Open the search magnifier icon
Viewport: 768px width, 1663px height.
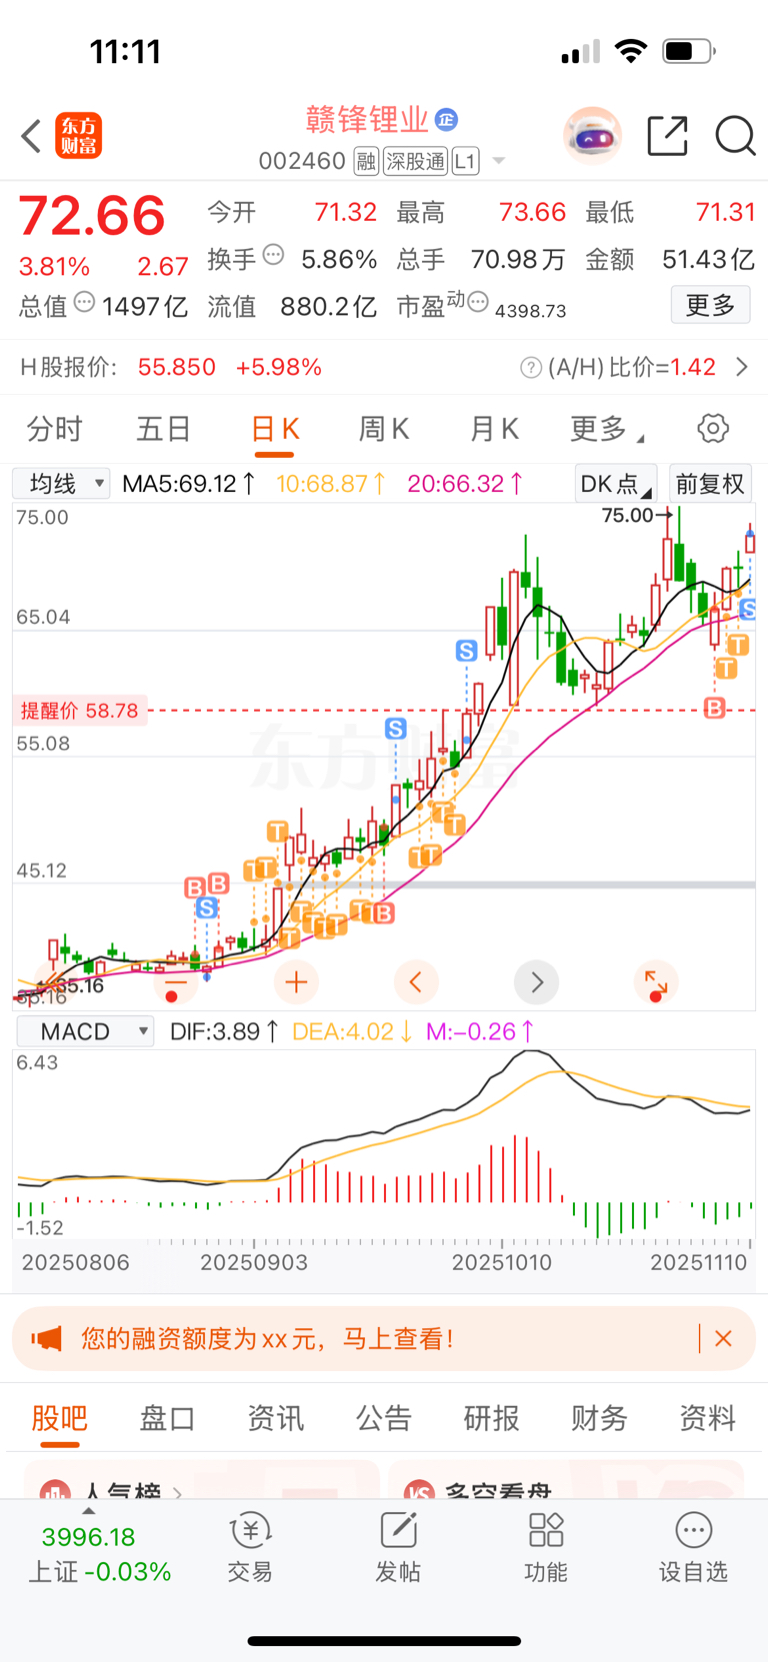[735, 135]
